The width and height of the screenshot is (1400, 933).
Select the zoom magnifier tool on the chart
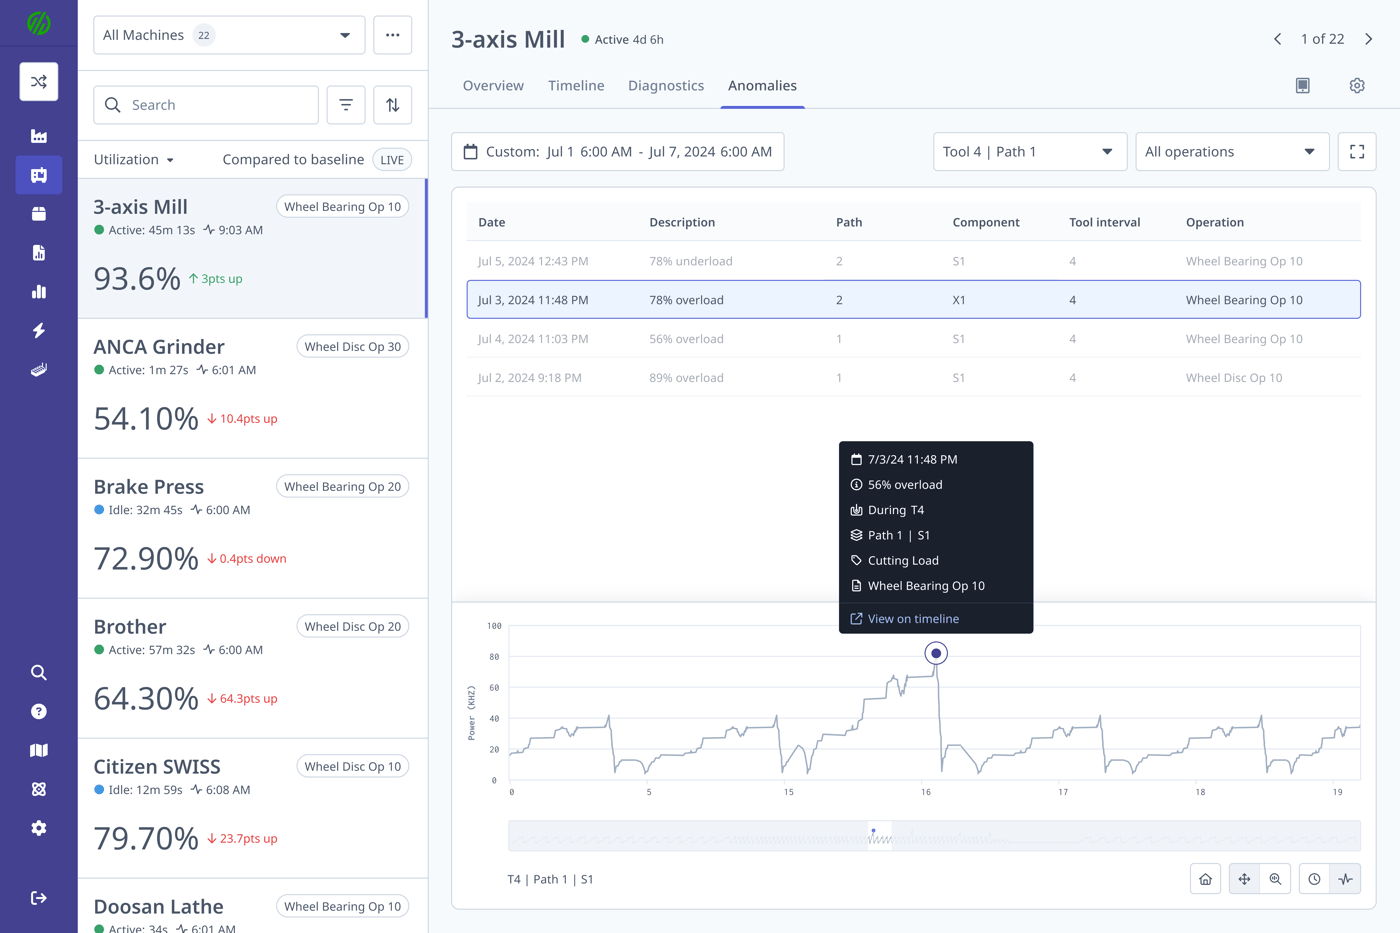coord(1275,878)
